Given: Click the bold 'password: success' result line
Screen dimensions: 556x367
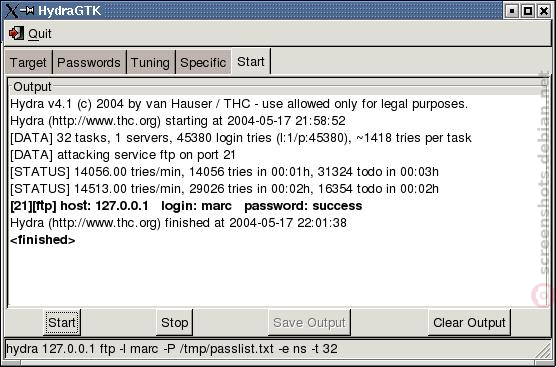Looking at the screenshot, I should coord(186,206).
